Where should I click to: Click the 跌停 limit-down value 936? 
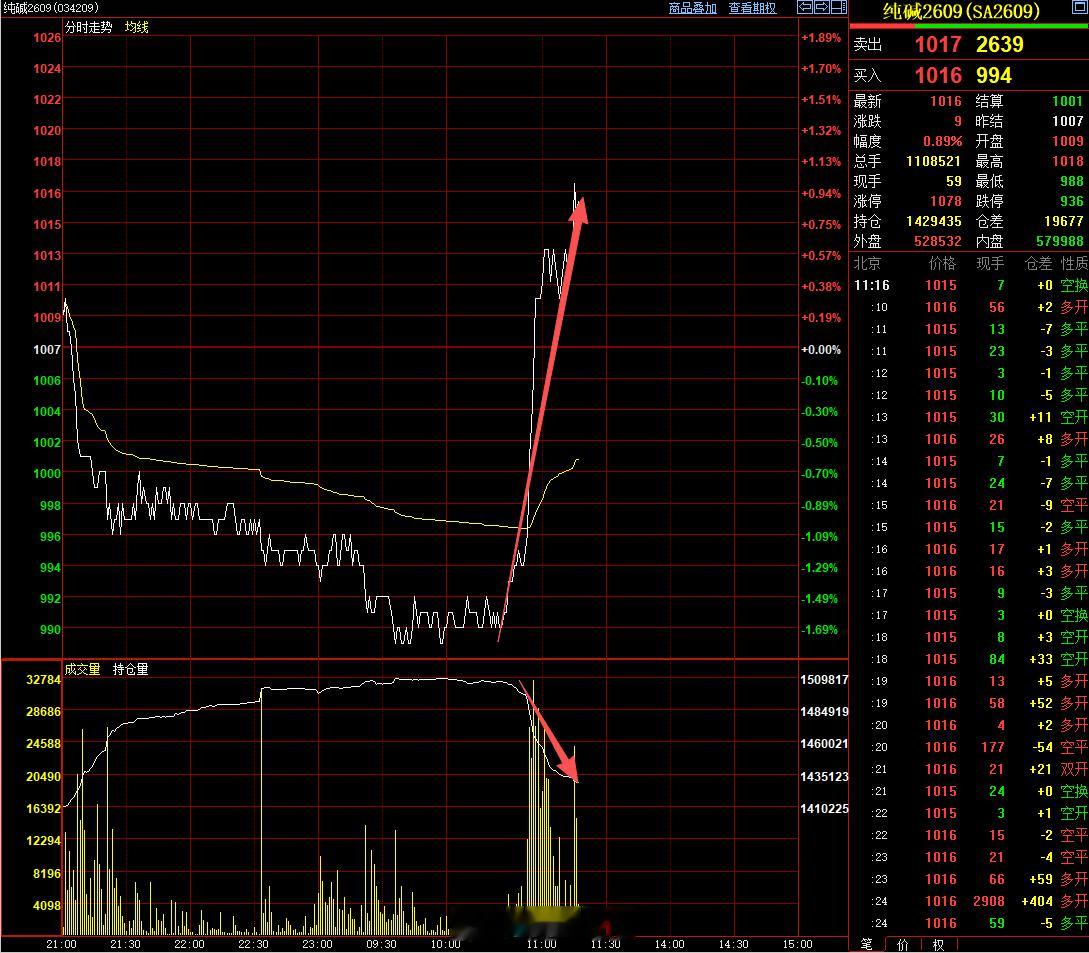pyautogui.click(x=1072, y=201)
